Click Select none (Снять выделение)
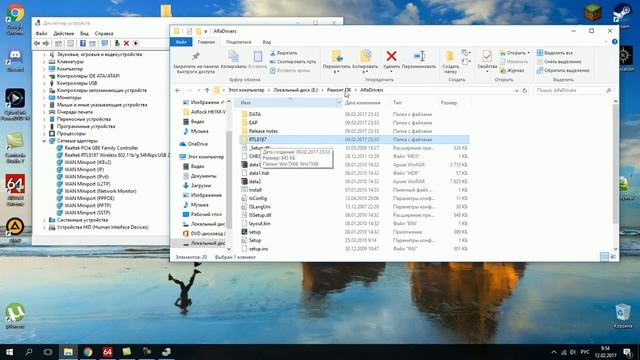This screenshot has width=640, height=360. pos(558,62)
